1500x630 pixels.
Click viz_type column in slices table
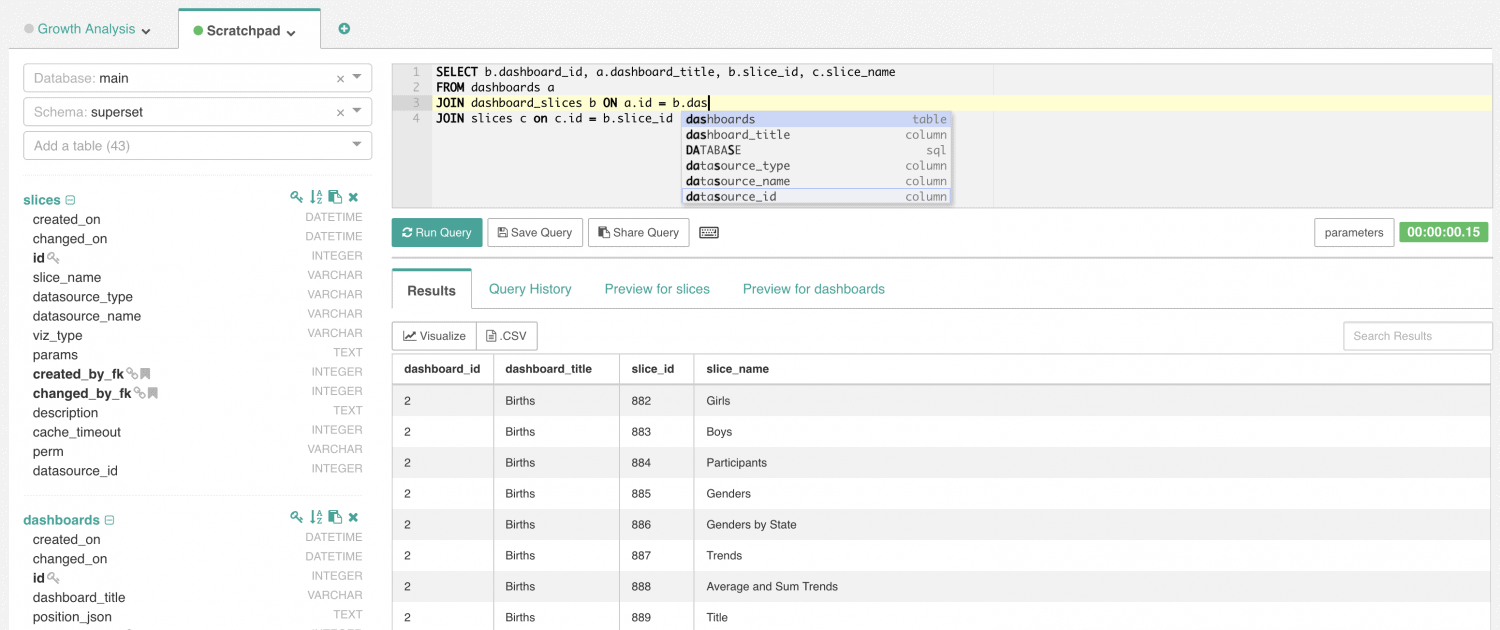[58, 335]
